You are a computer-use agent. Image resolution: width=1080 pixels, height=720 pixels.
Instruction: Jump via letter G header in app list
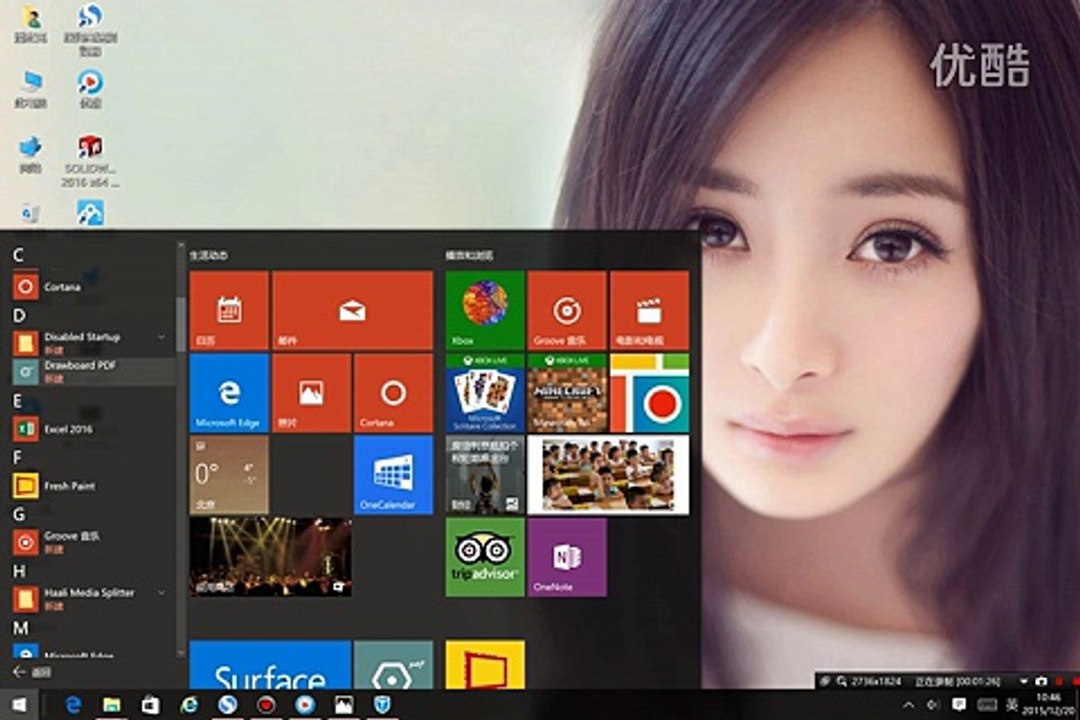coord(19,515)
